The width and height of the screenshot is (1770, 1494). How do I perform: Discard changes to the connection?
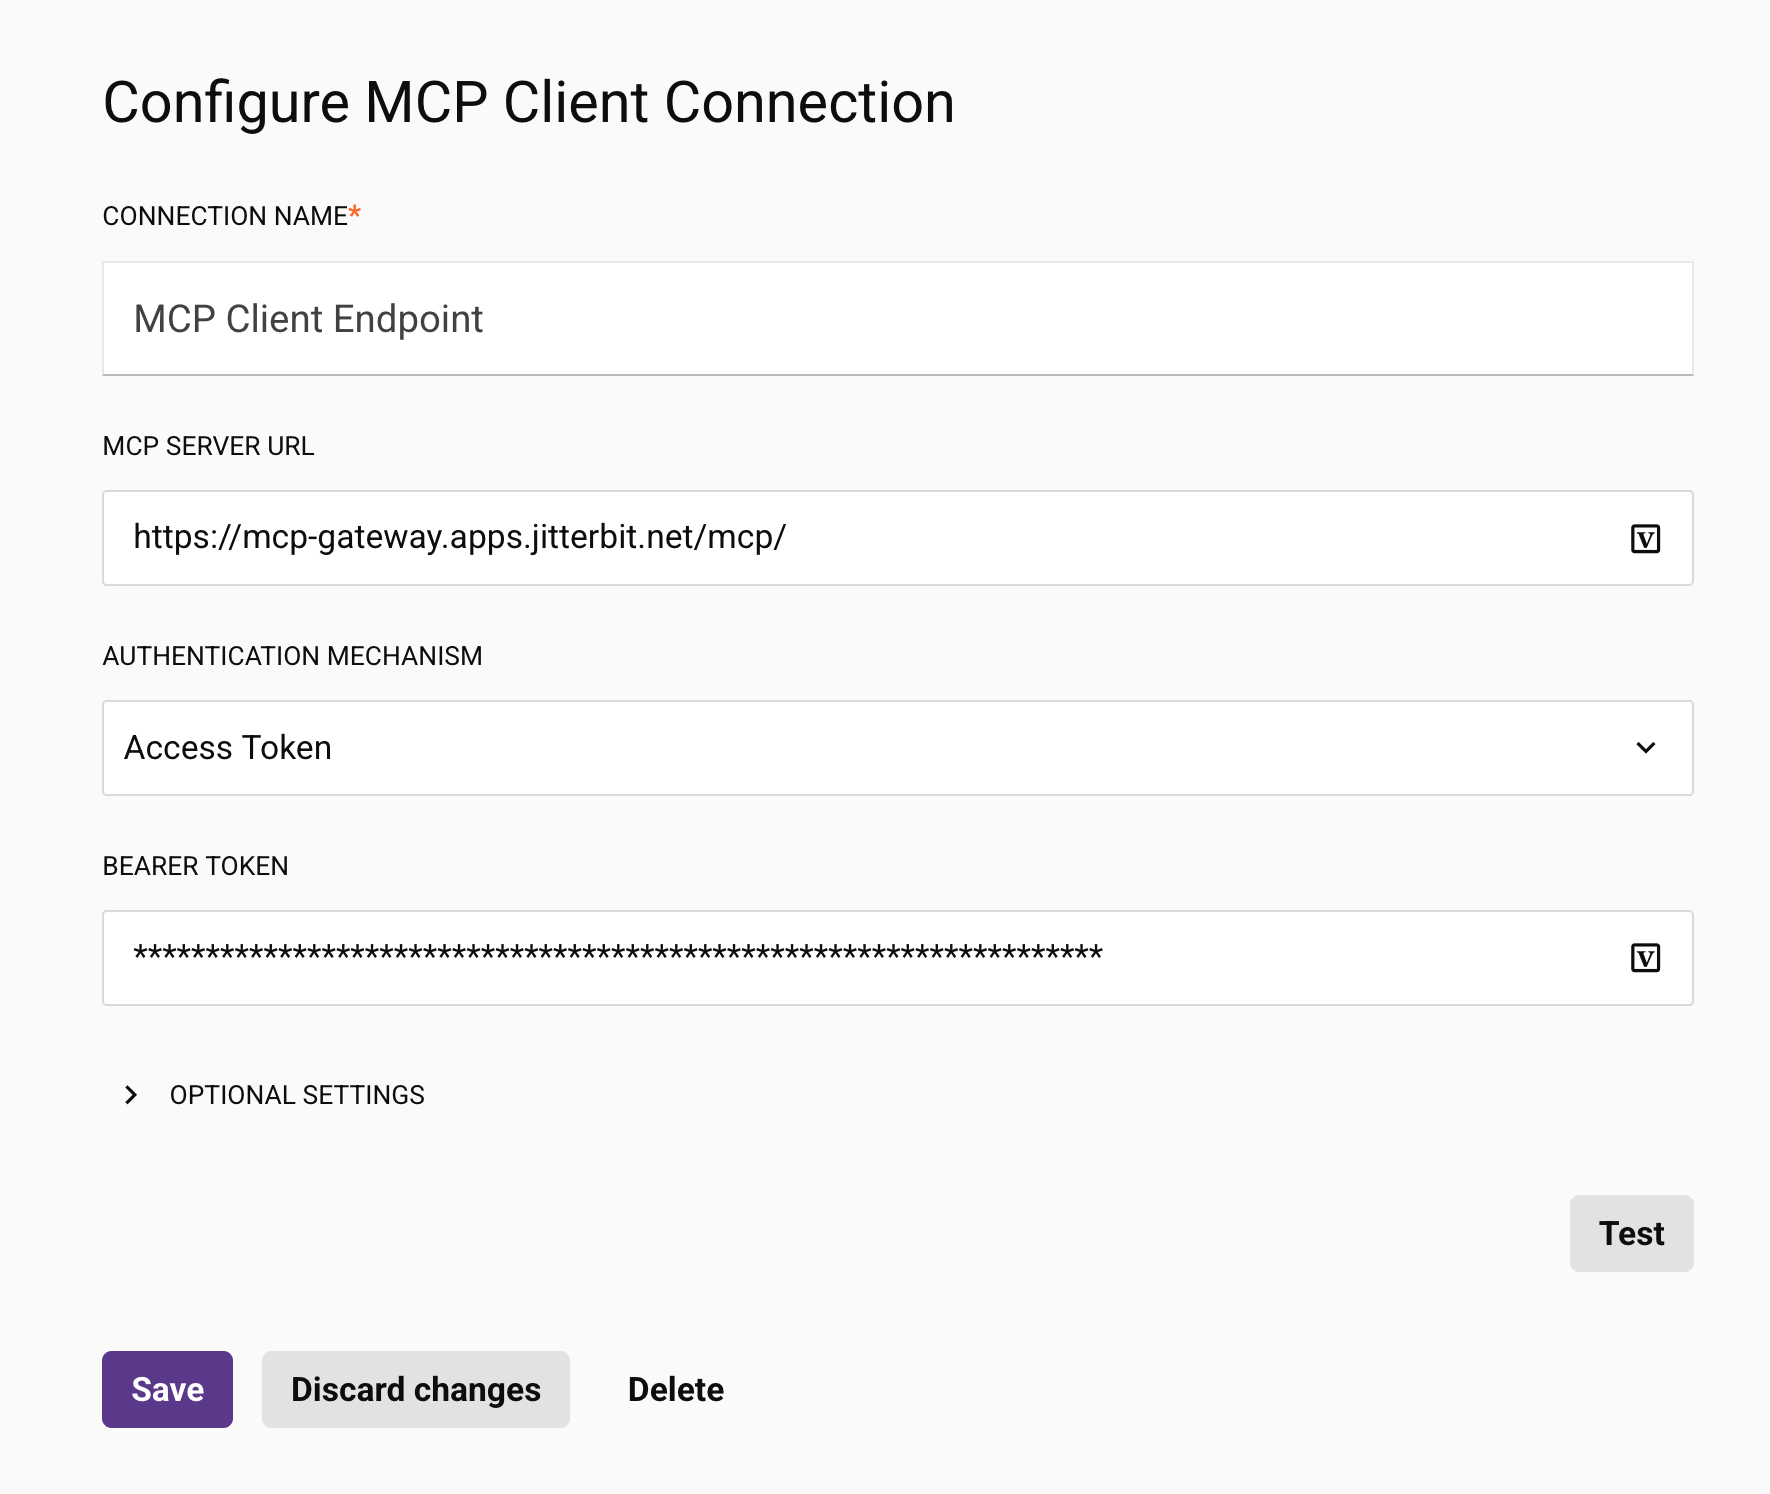coord(416,1389)
